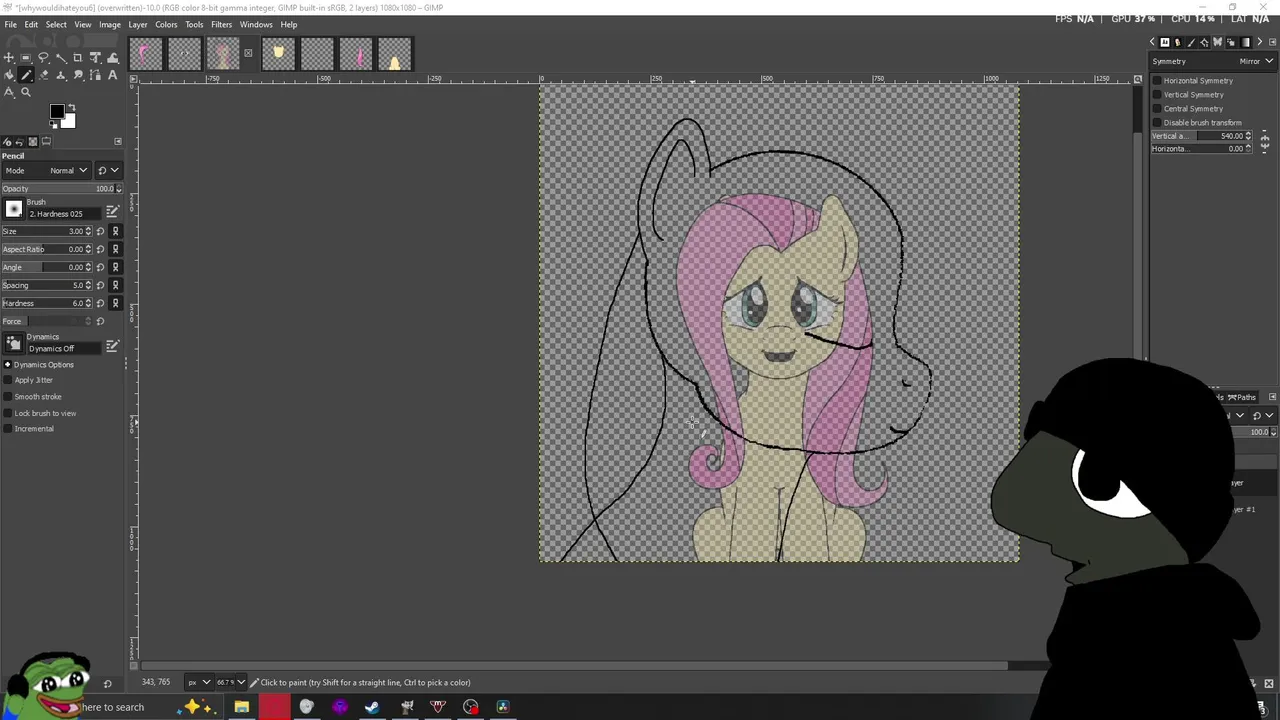Open the Colors menu
The image size is (1280, 720).
tap(166, 24)
